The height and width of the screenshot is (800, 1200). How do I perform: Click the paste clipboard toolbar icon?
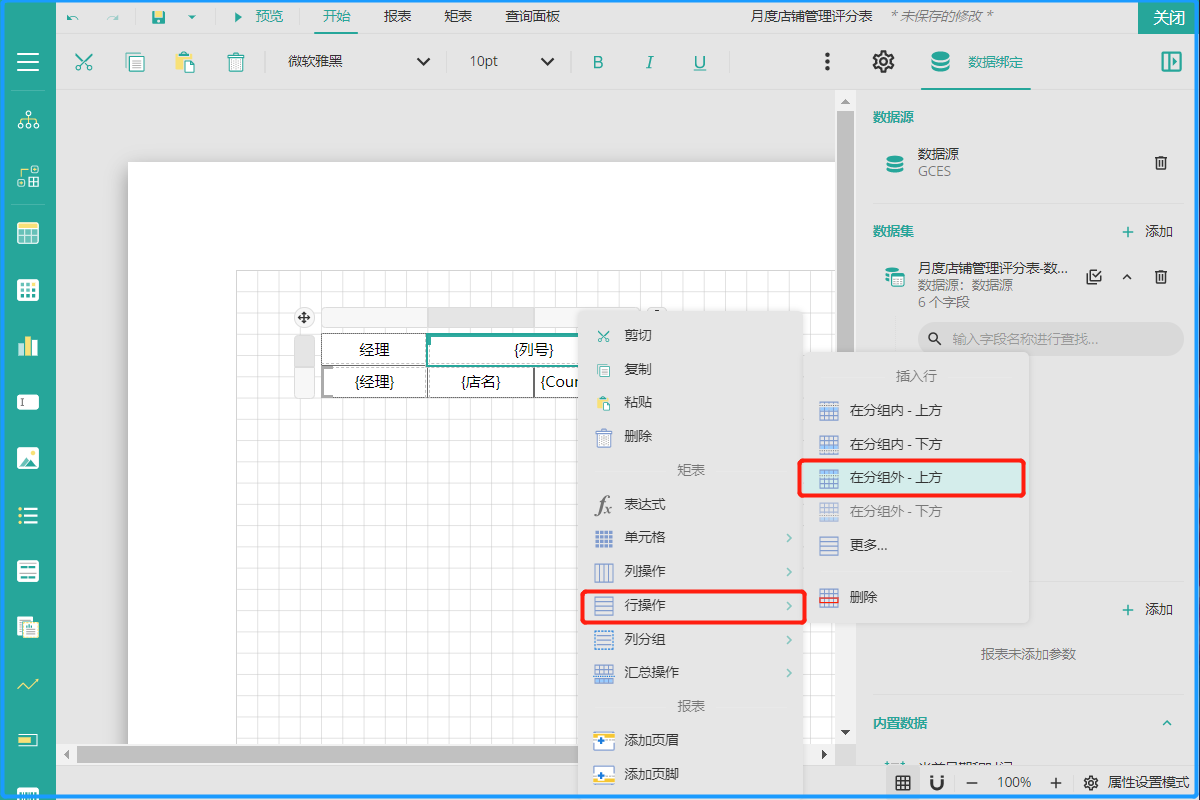(185, 62)
